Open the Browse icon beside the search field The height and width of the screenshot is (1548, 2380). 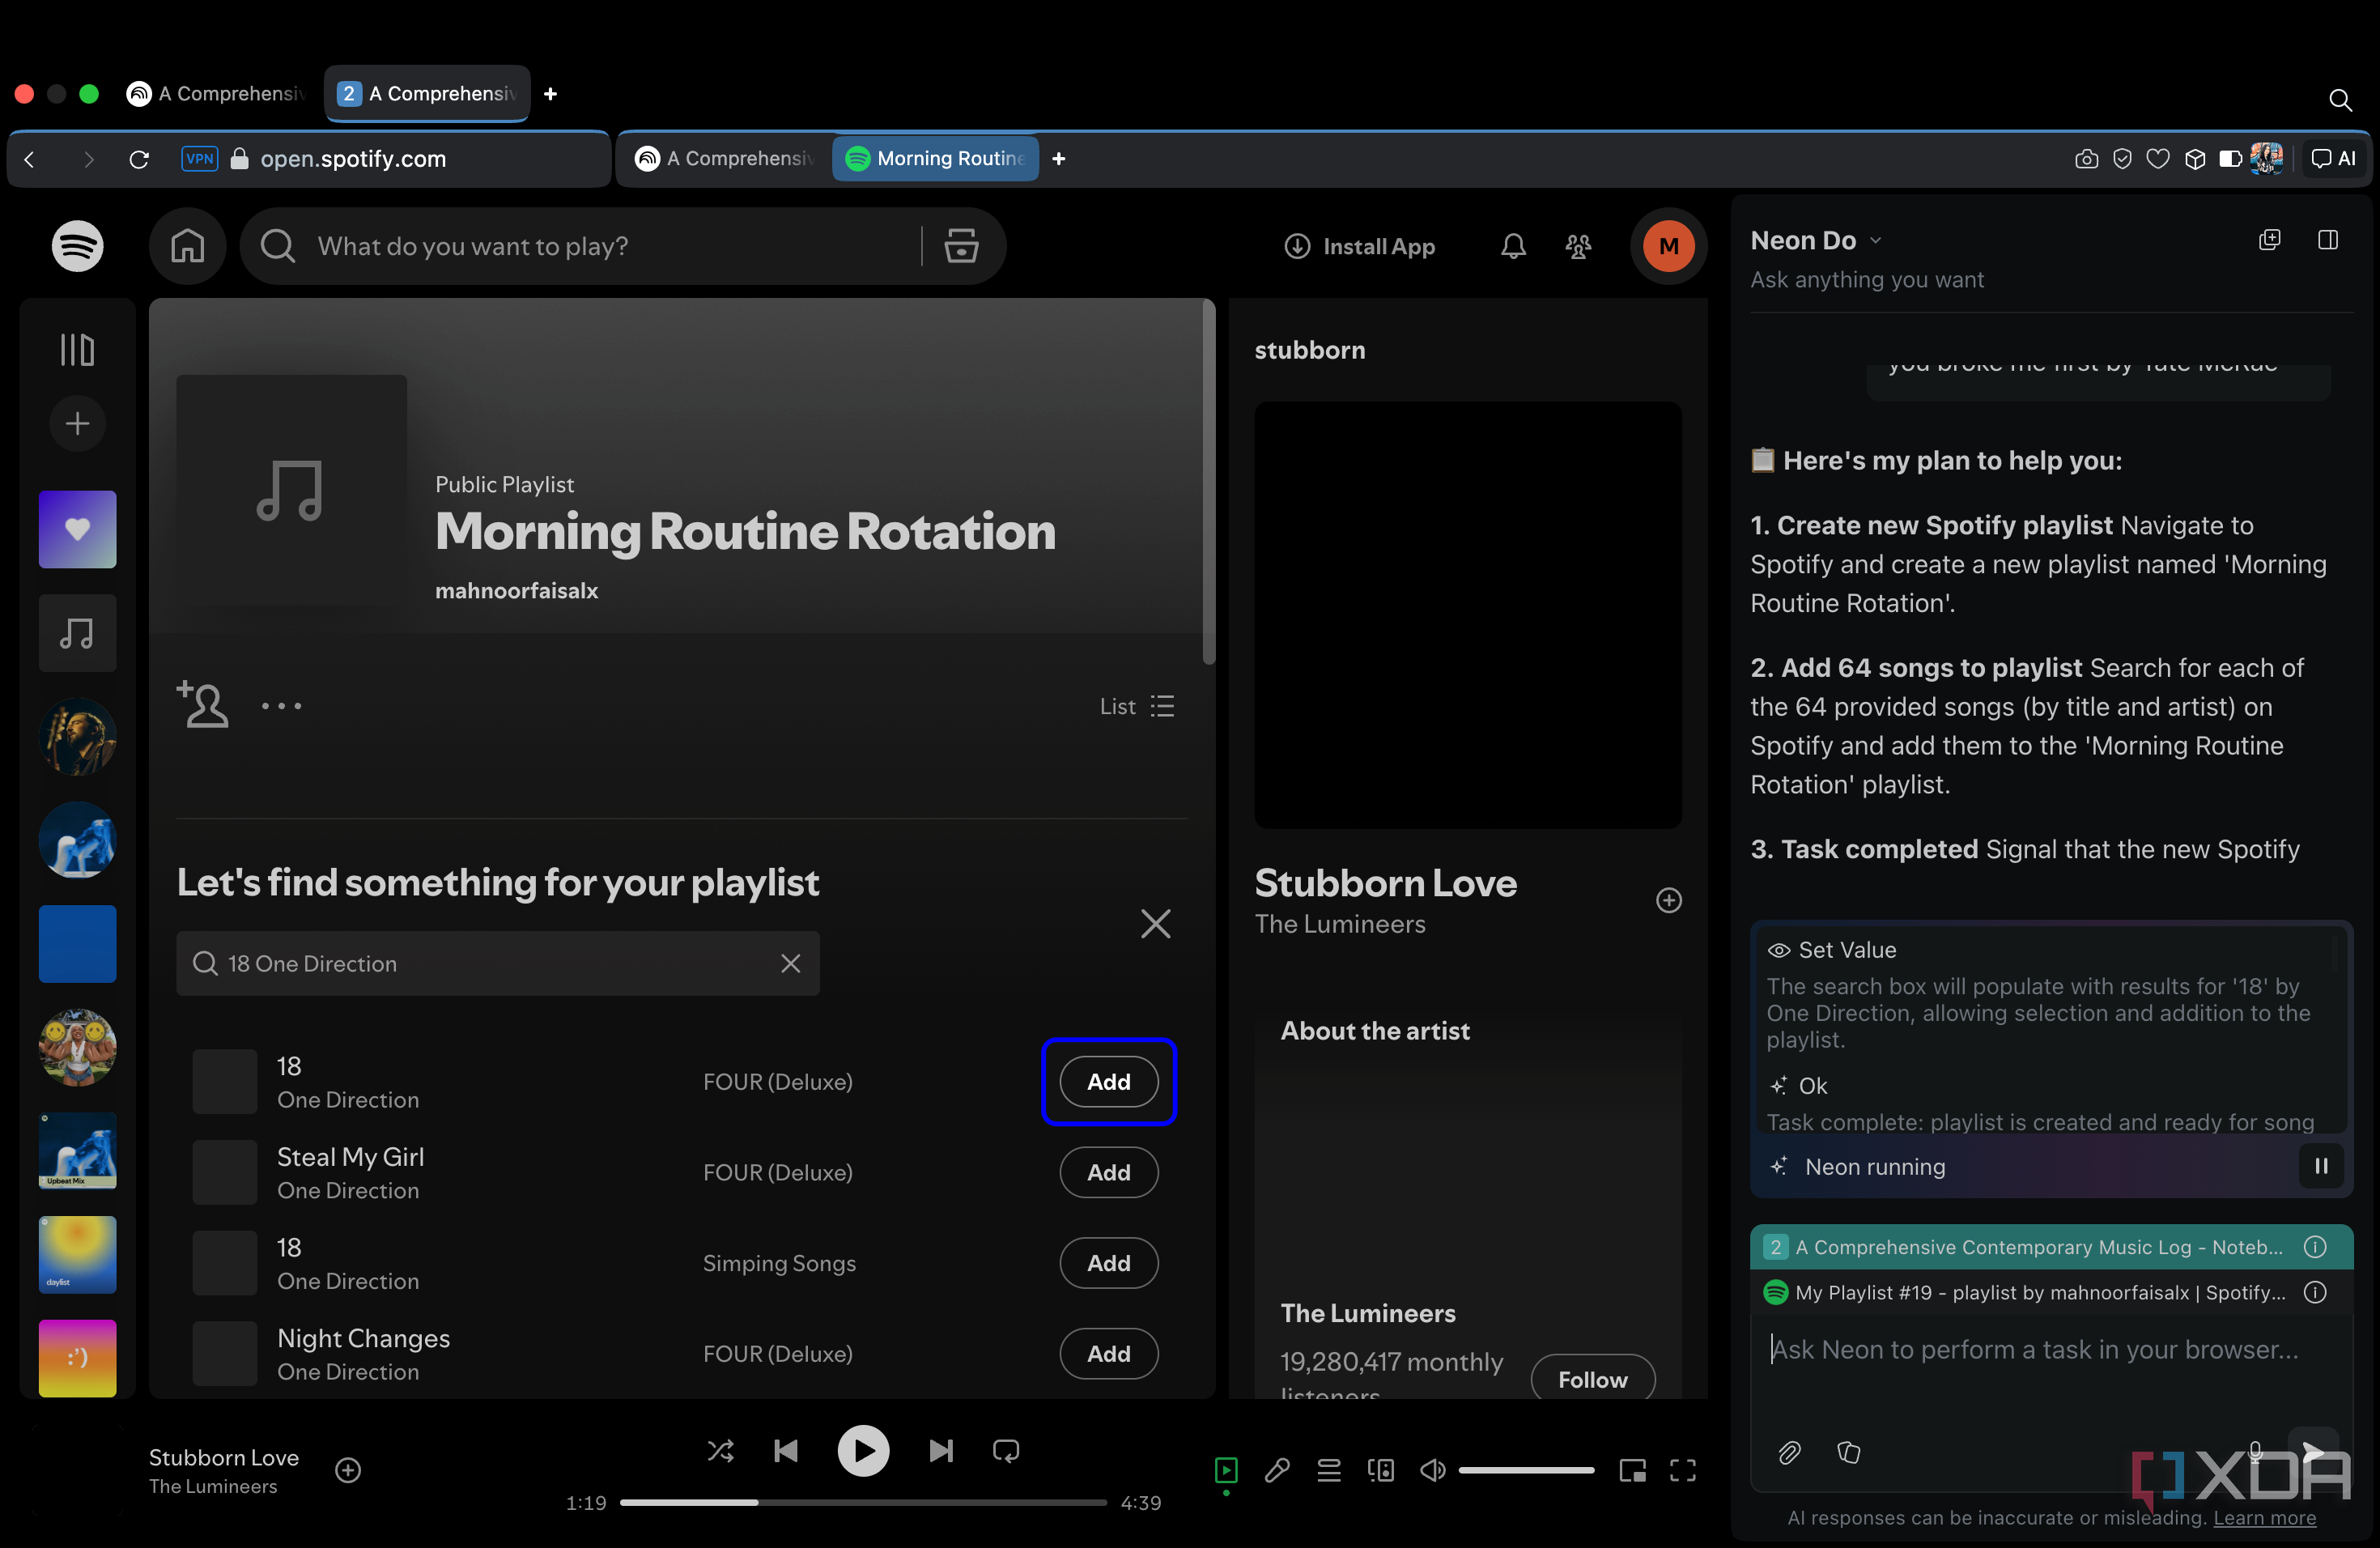click(961, 246)
